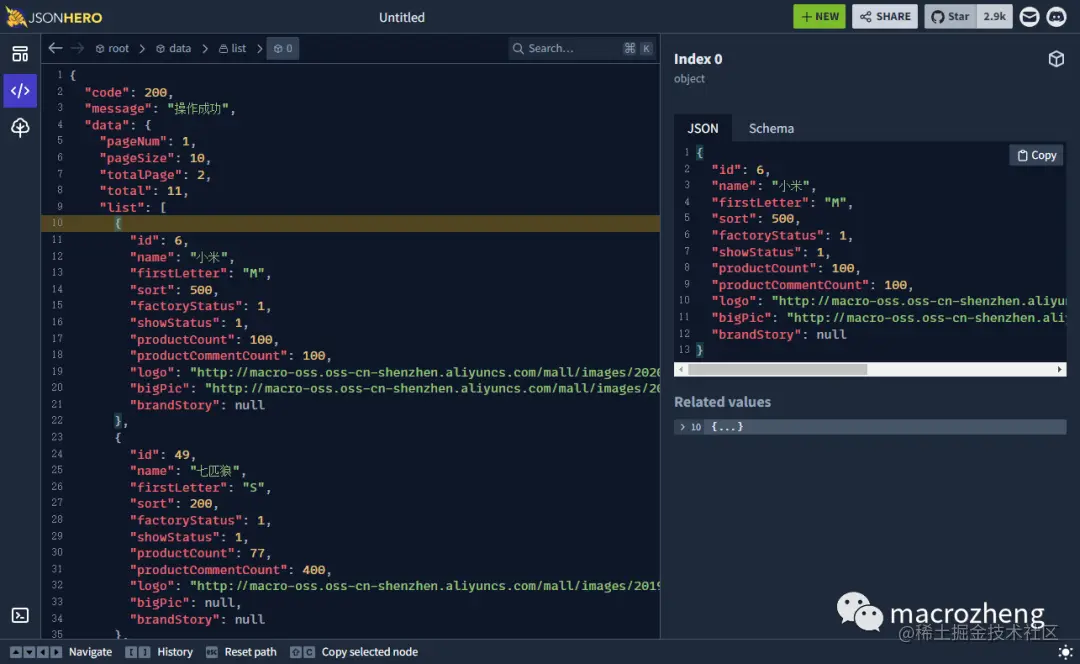1080x664 pixels.
Task: Click the "list": [ line
Action: point(133,207)
